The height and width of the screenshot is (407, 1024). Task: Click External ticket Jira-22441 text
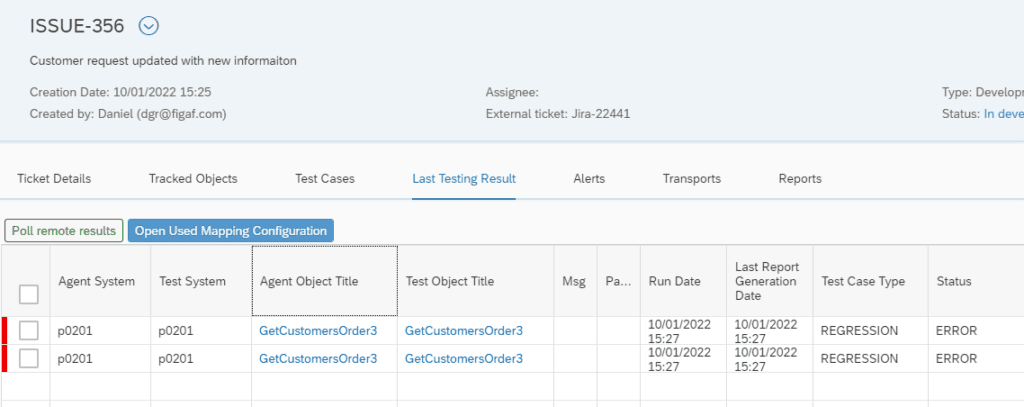558,114
